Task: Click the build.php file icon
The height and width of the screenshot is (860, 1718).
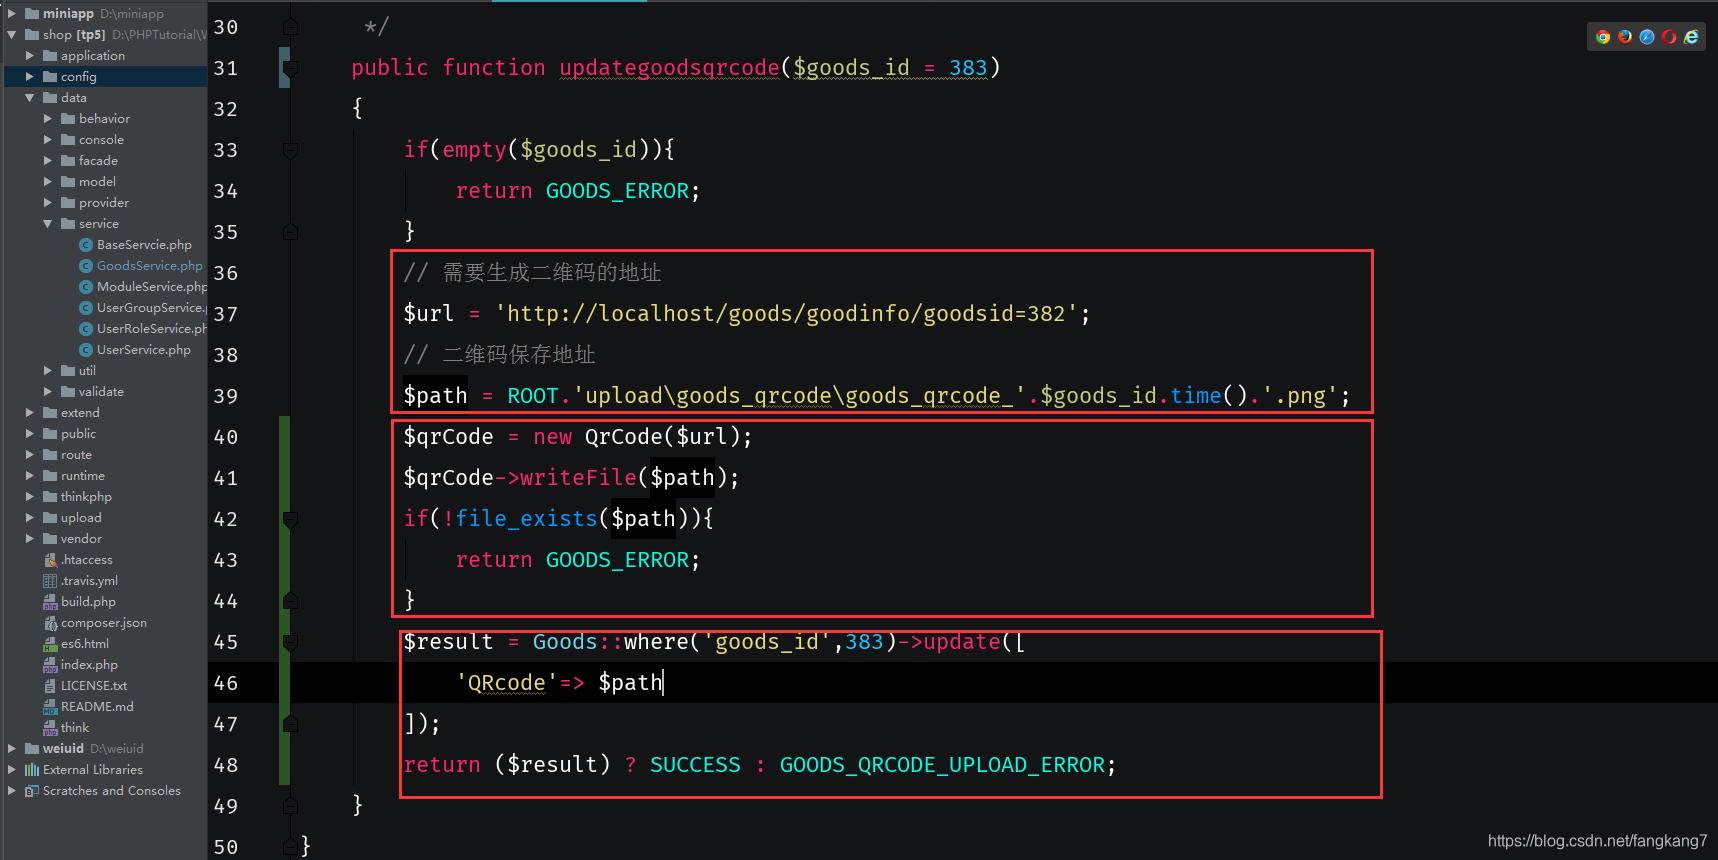Action: point(50,602)
